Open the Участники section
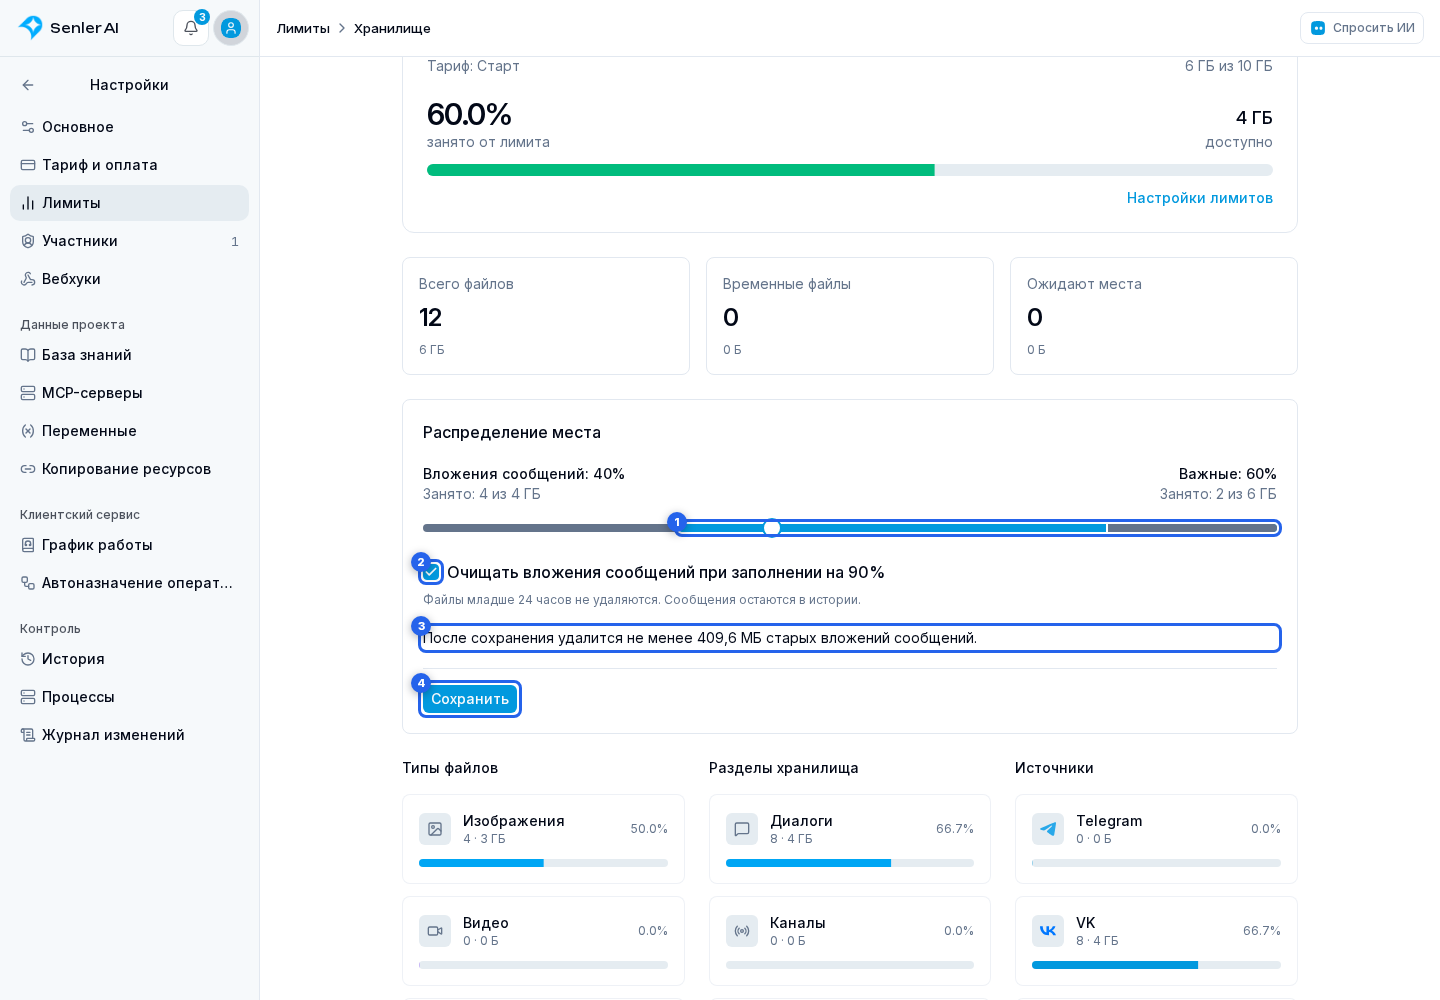 pyautogui.click(x=129, y=241)
